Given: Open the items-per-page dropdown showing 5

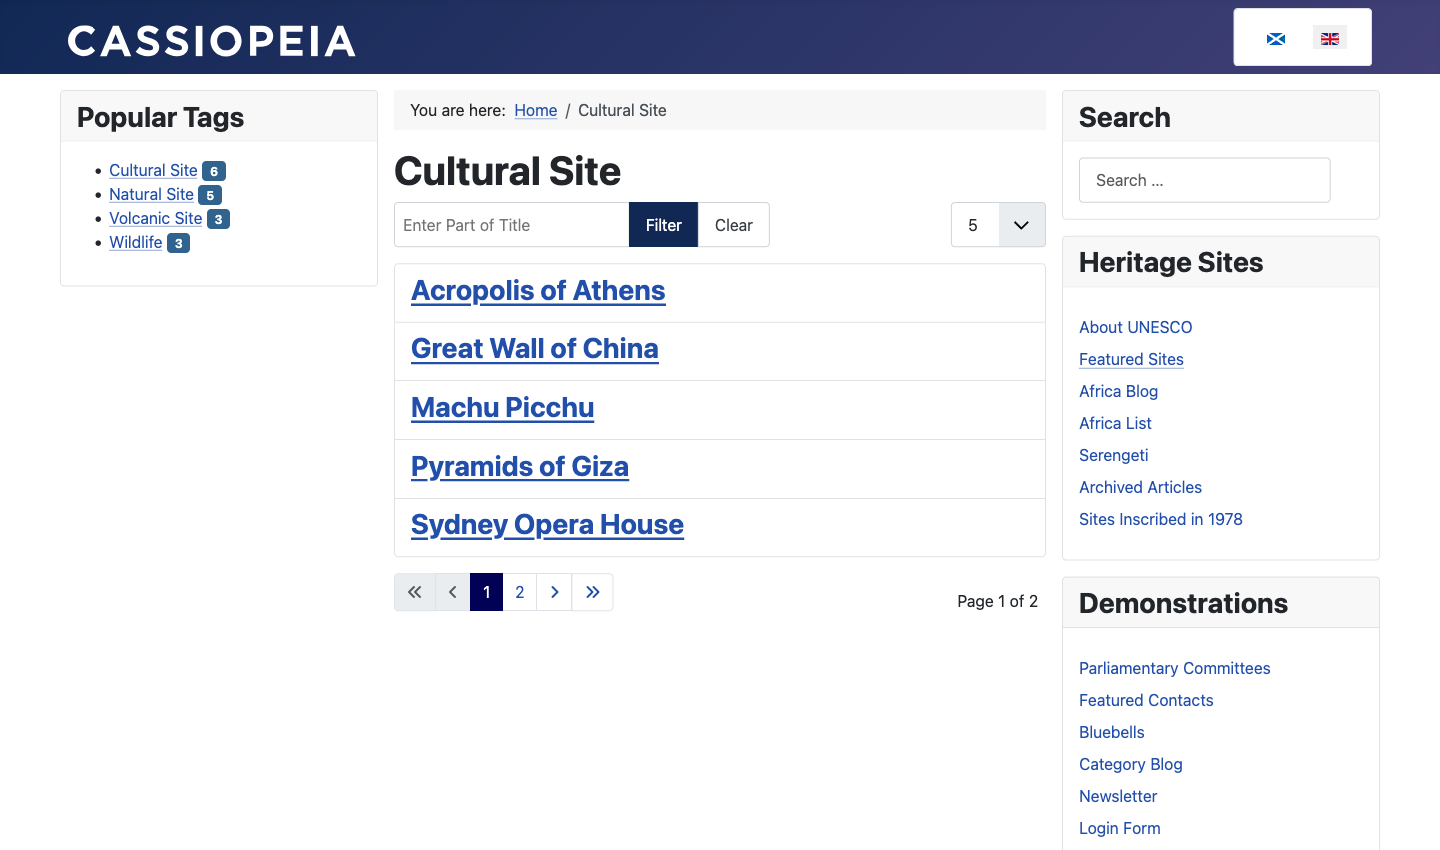Looking at the screenshot, I should 998,225.
